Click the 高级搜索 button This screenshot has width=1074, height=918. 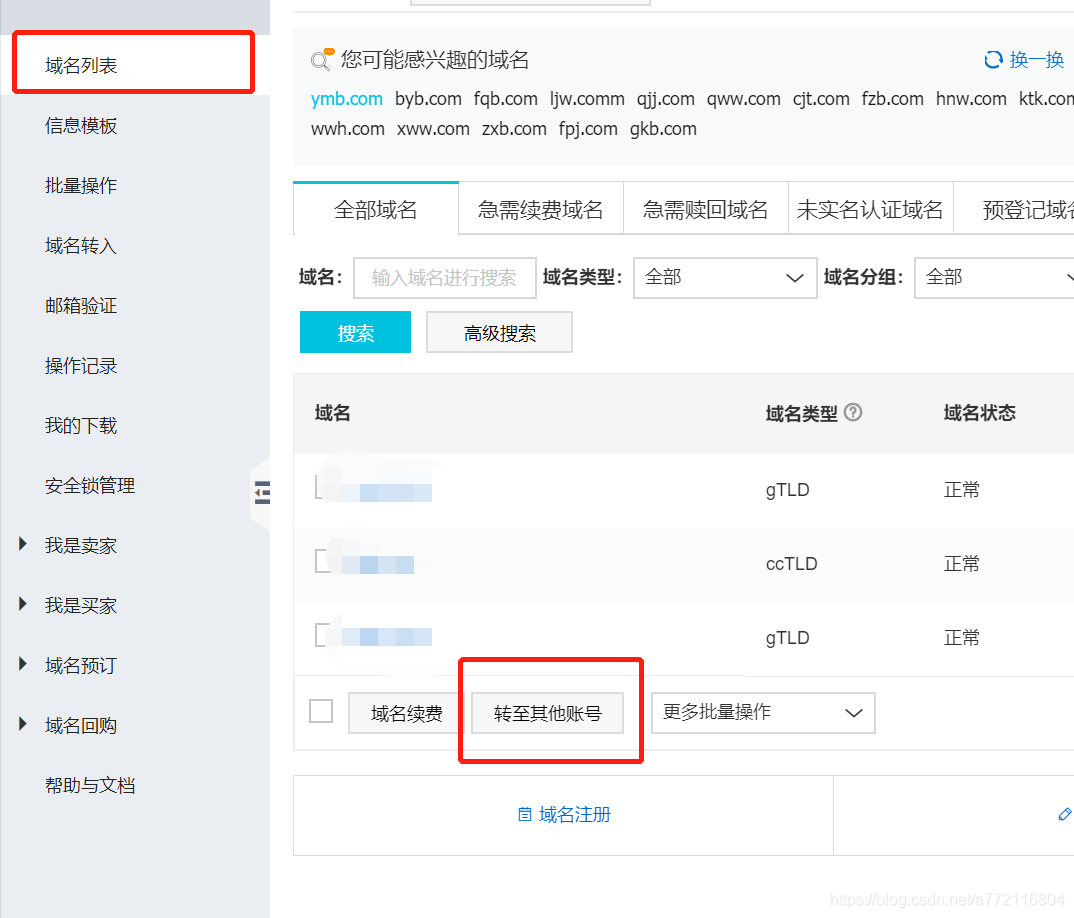(499, 332)
